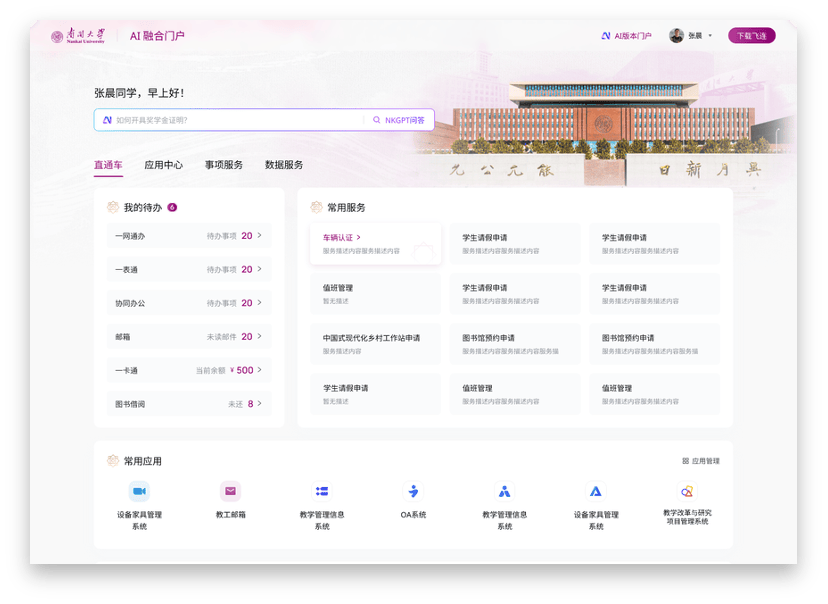Open the 车辆认证 service card
Image resolution: width=828 pixels, height=604 pixels.
(375, 243)
